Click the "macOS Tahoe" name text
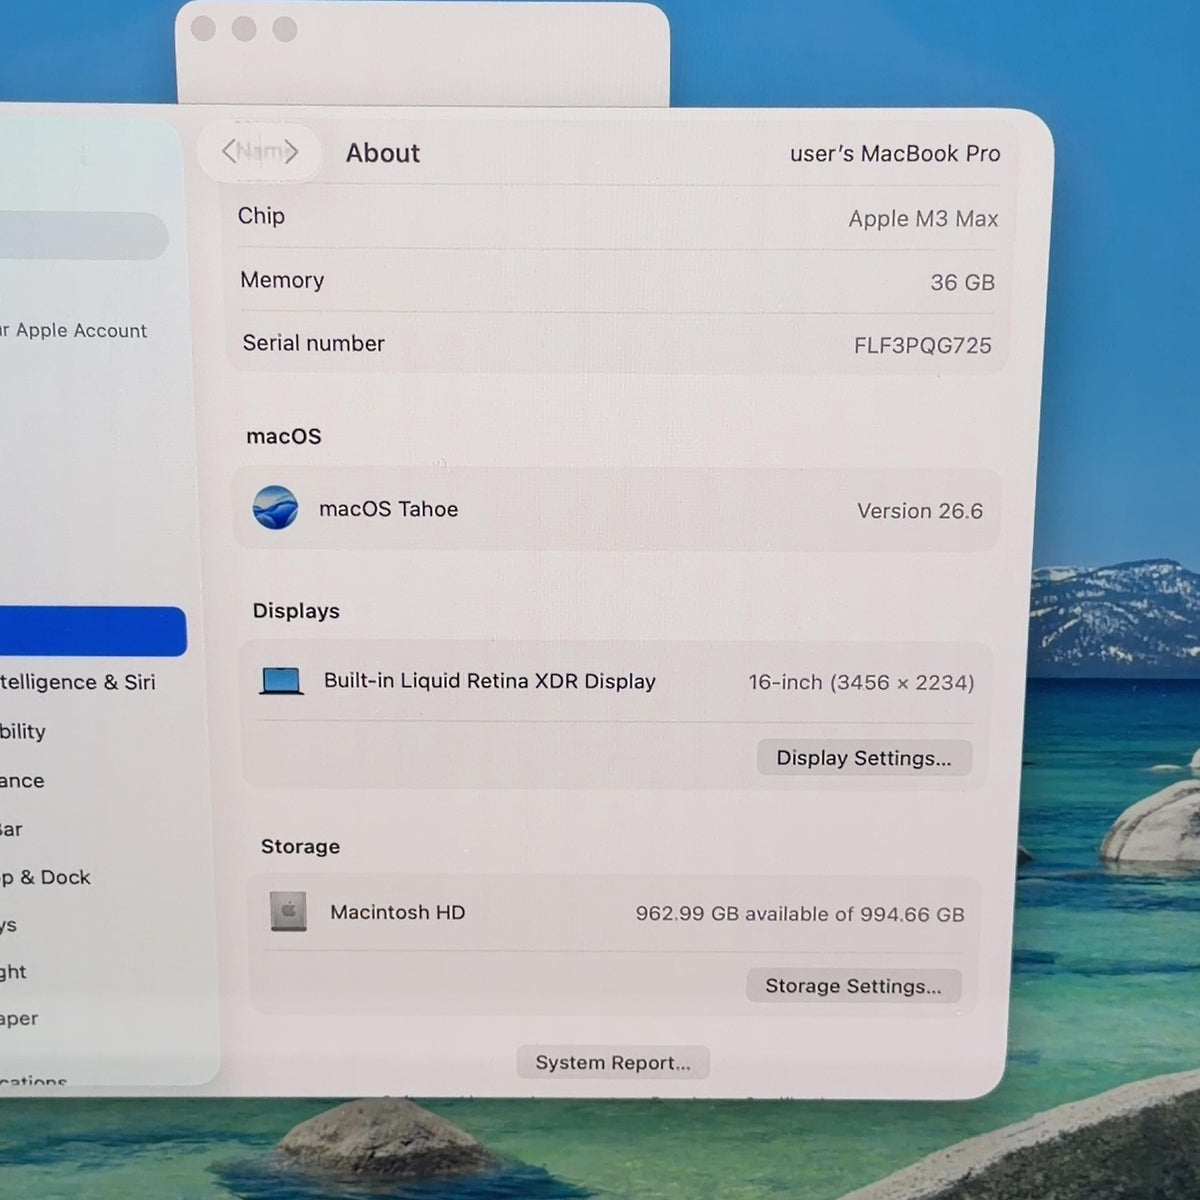 388,509
